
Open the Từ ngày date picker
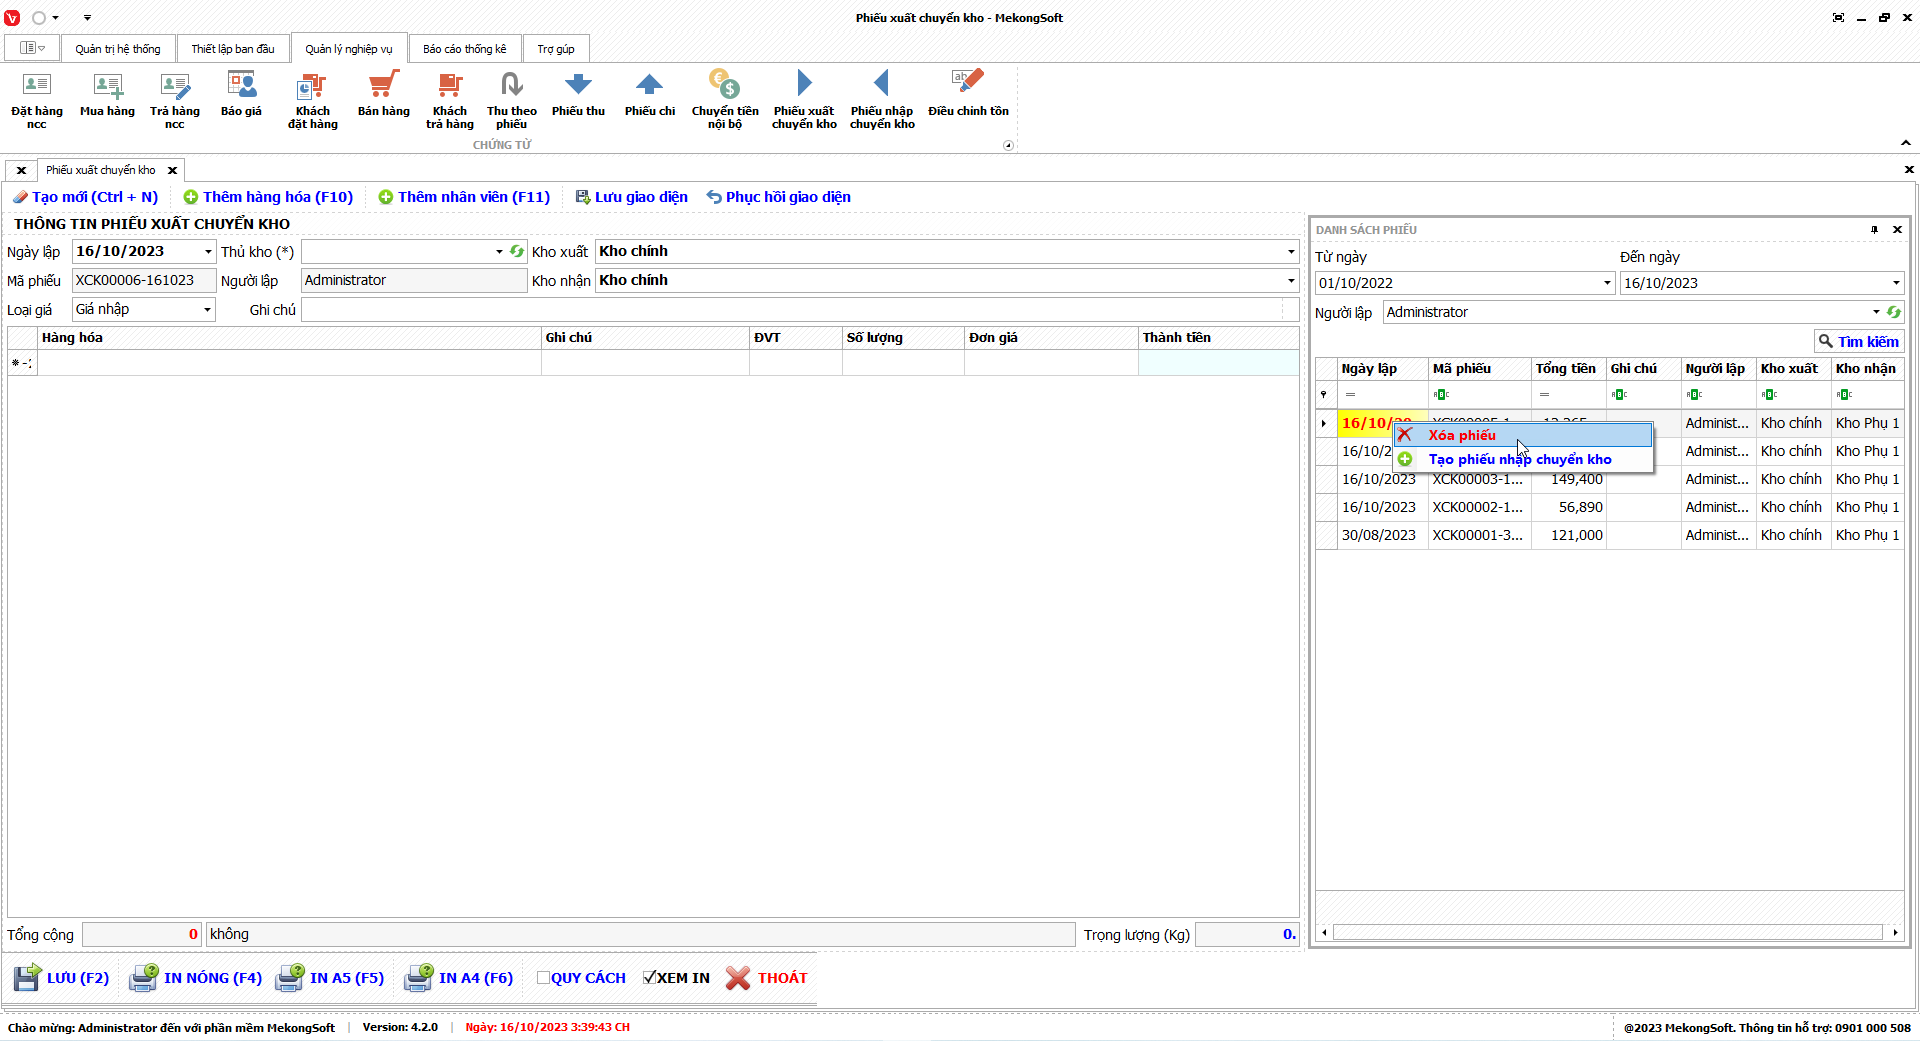click(x=1607, y=283)
